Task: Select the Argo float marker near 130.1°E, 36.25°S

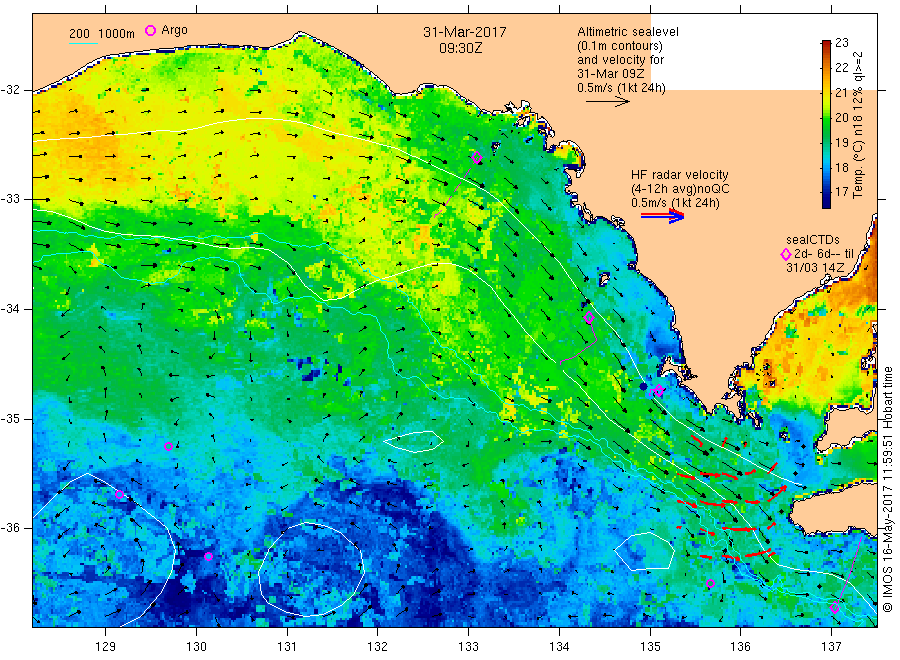Action: pos(208,556)
